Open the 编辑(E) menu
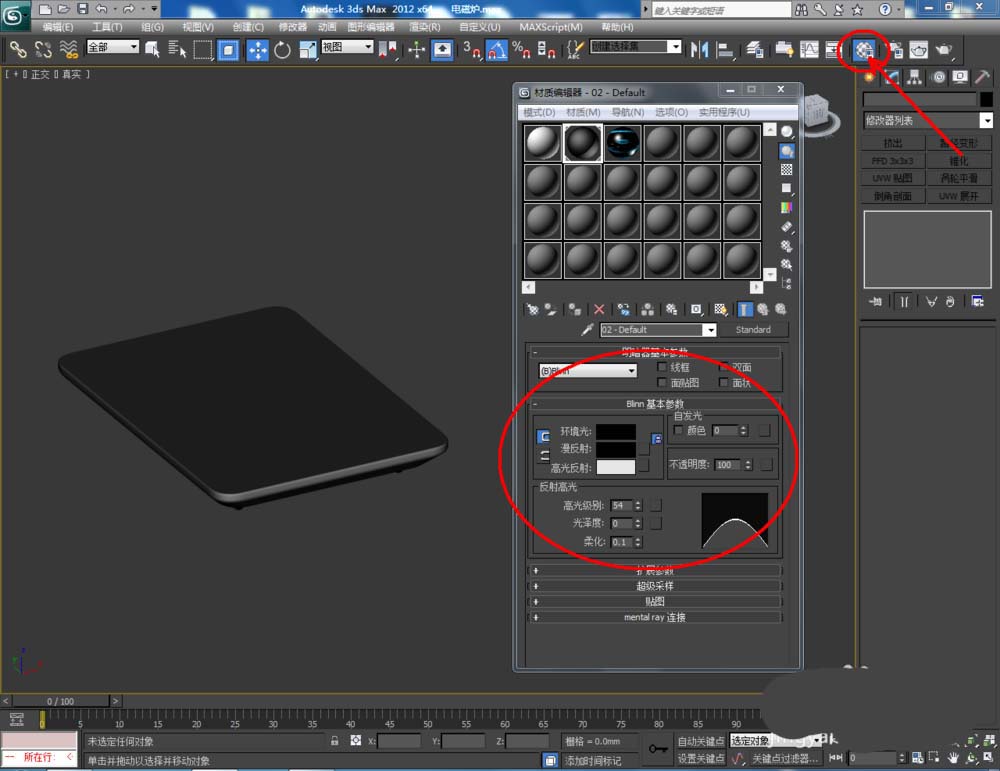 click(57, 27)
